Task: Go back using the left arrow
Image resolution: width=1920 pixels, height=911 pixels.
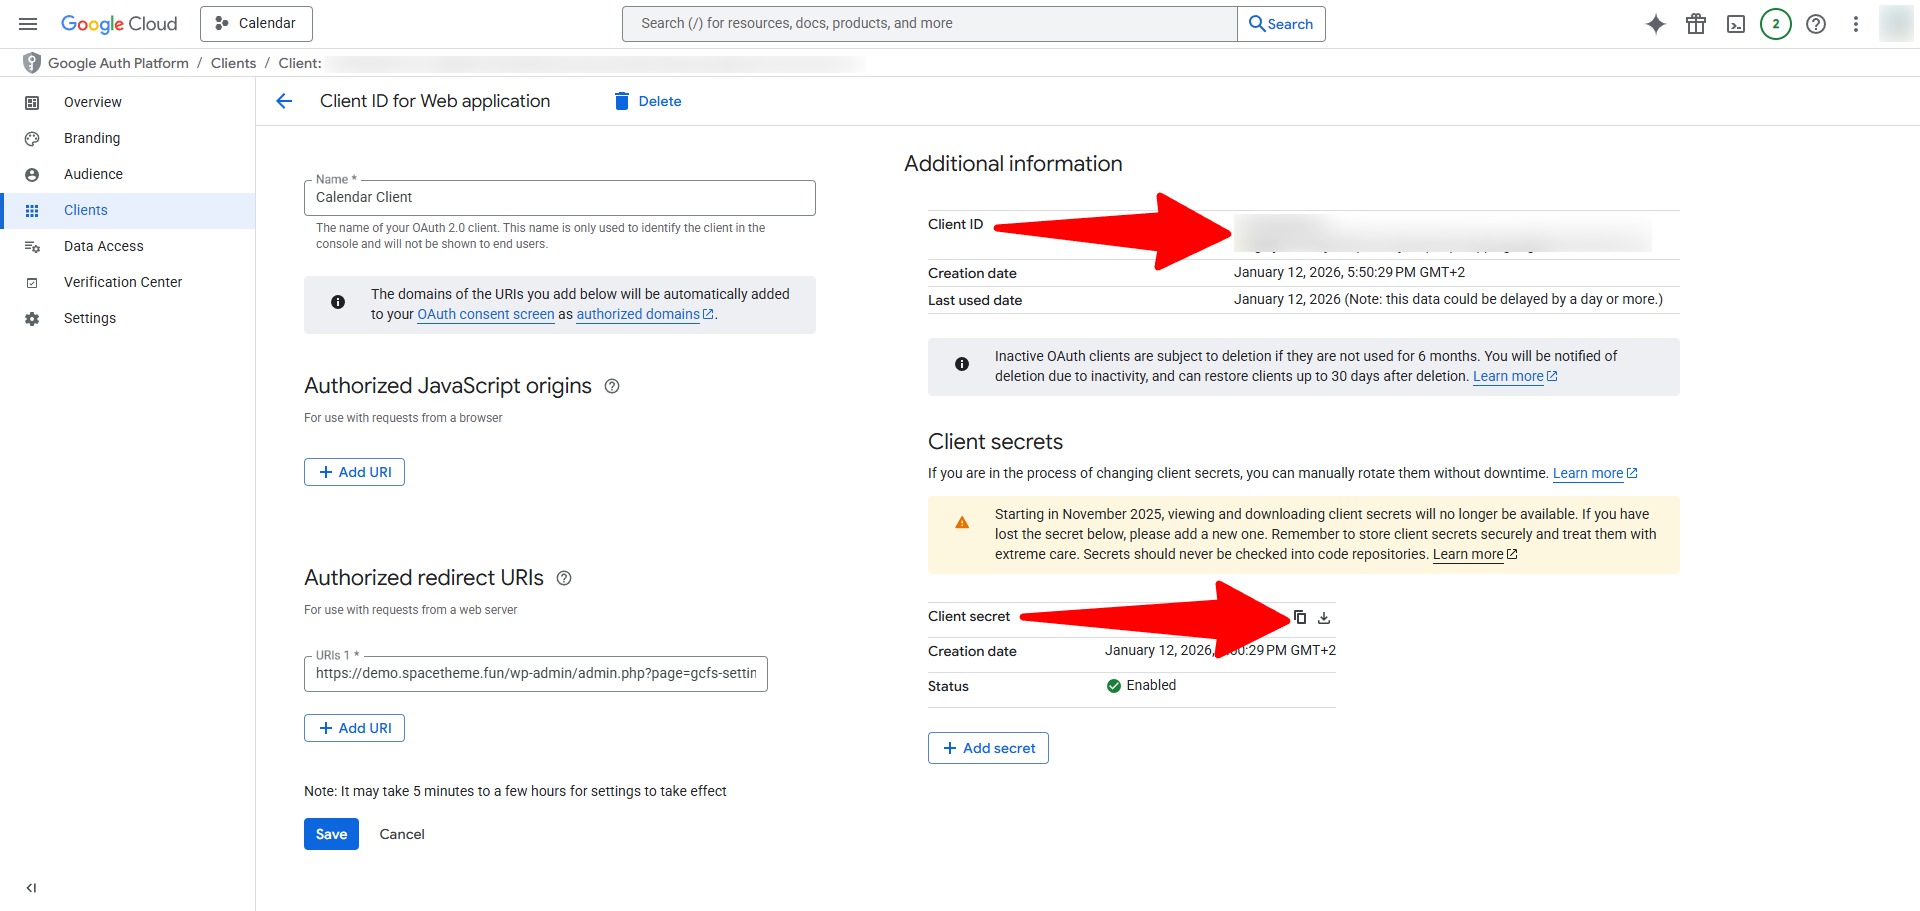Action: [284, 101]
